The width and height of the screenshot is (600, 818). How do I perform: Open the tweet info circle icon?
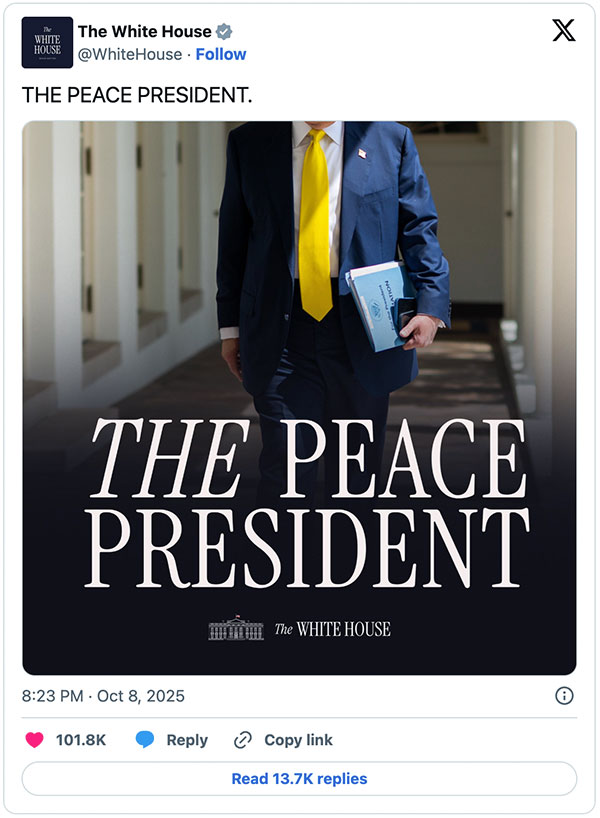pos(563,695)
